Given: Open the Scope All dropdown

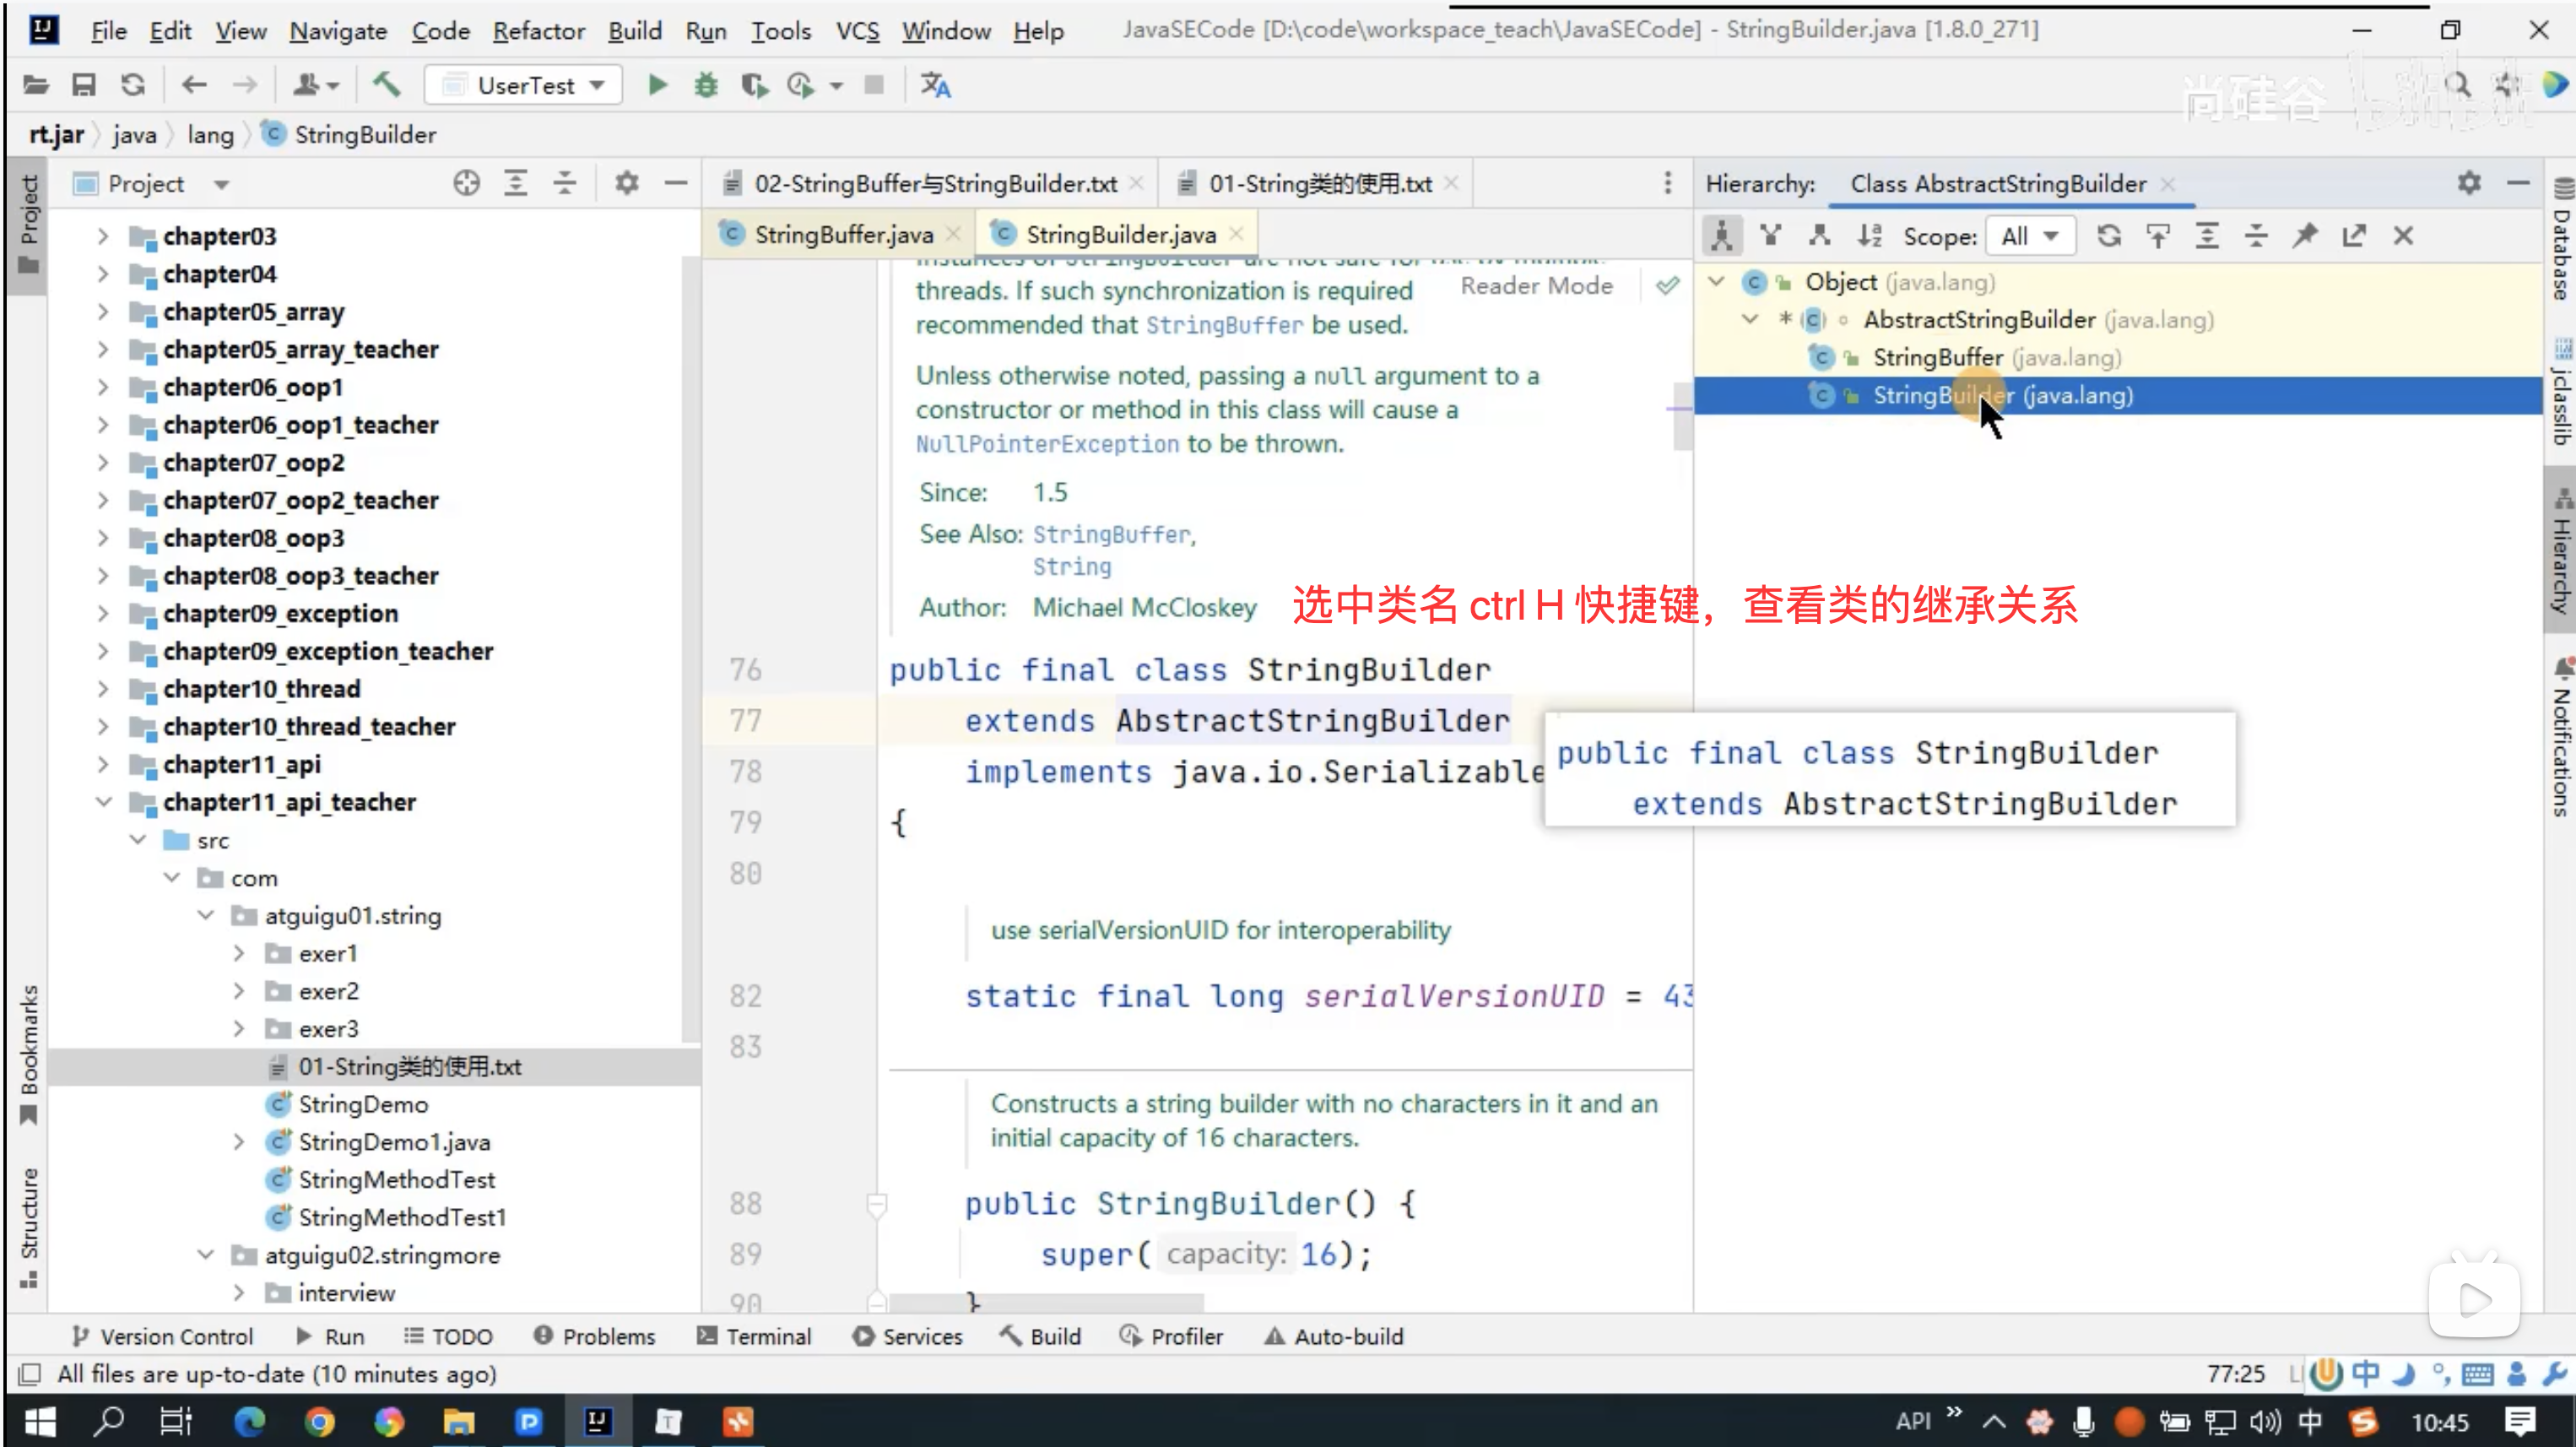Looking at the screenshot, I should pos(2030,236).
